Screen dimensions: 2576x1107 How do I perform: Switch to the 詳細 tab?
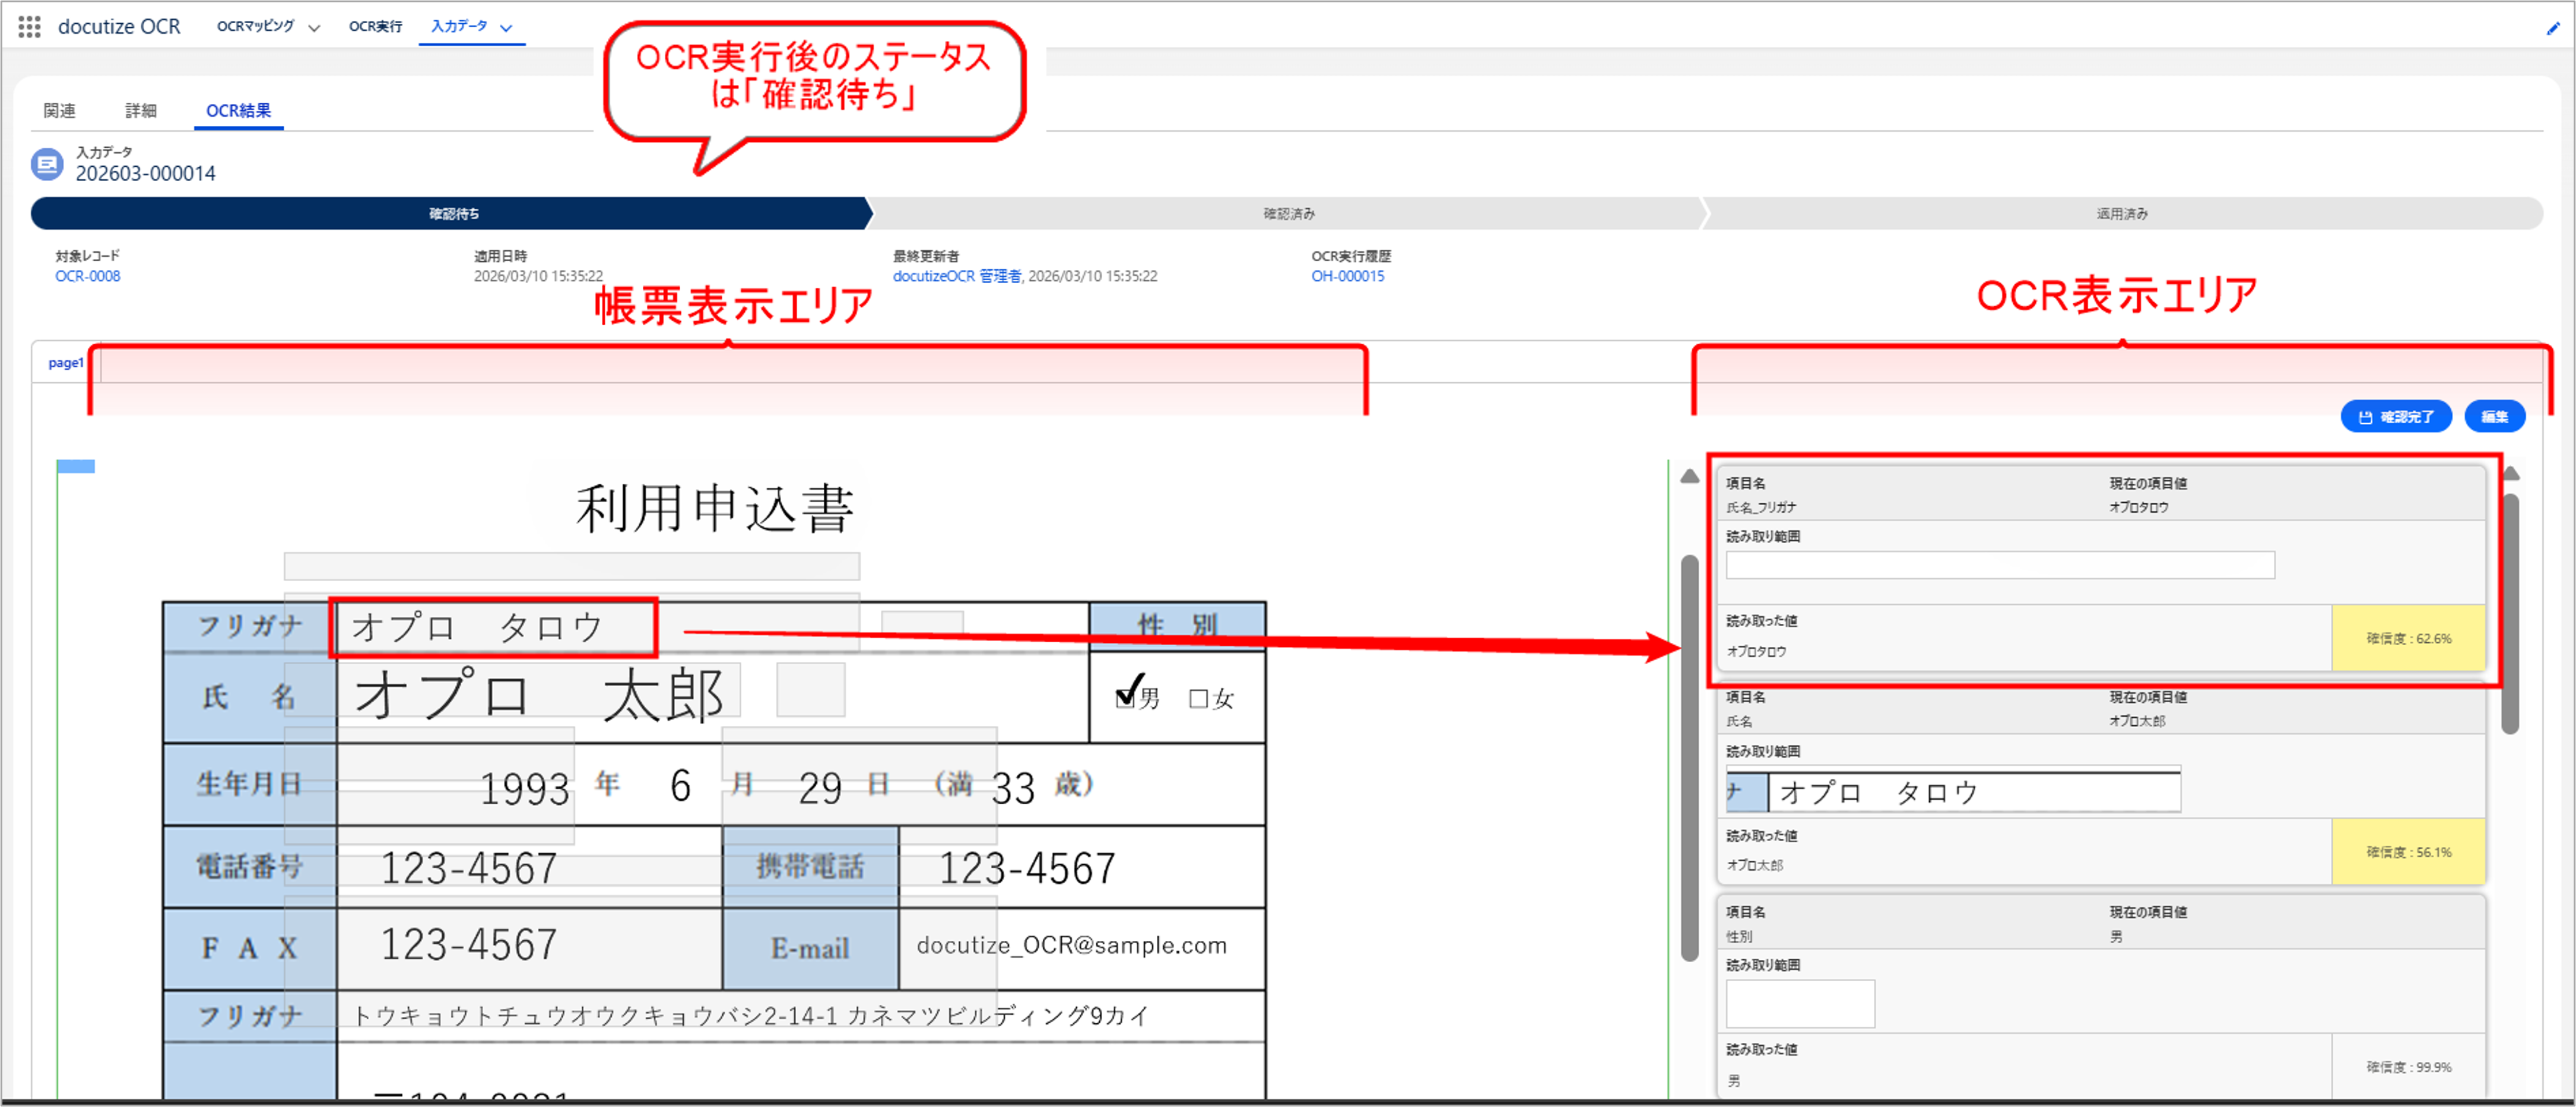click(x=140, y=110)
